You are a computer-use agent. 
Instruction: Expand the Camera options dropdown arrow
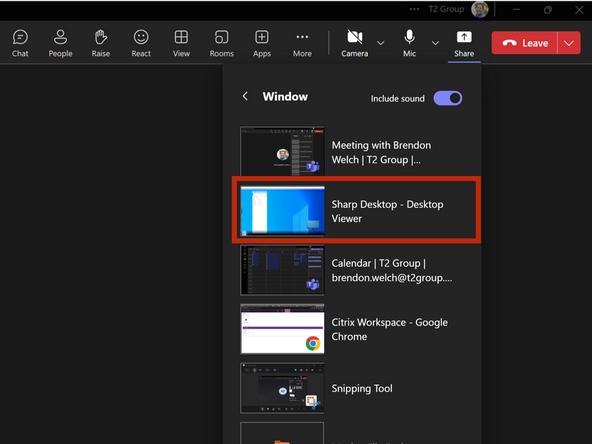(x=381, y=43)
